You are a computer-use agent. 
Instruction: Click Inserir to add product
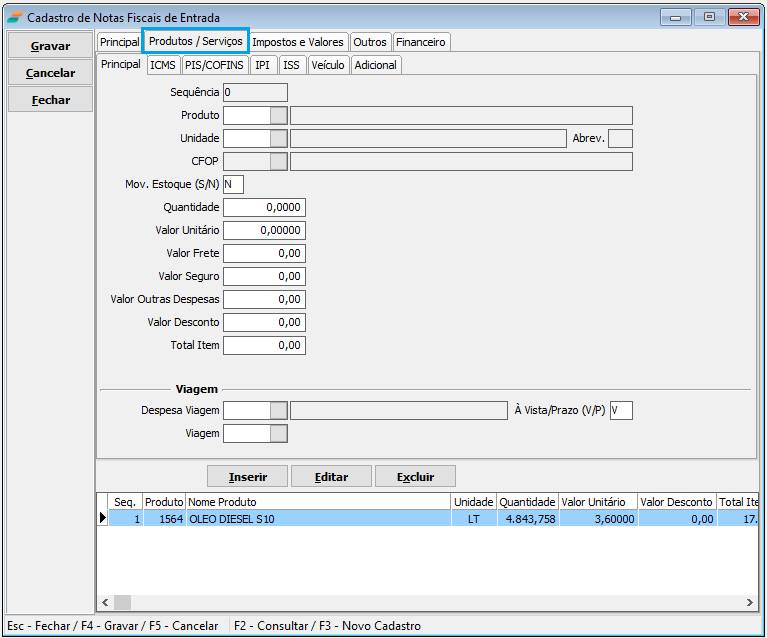(247, 477)
